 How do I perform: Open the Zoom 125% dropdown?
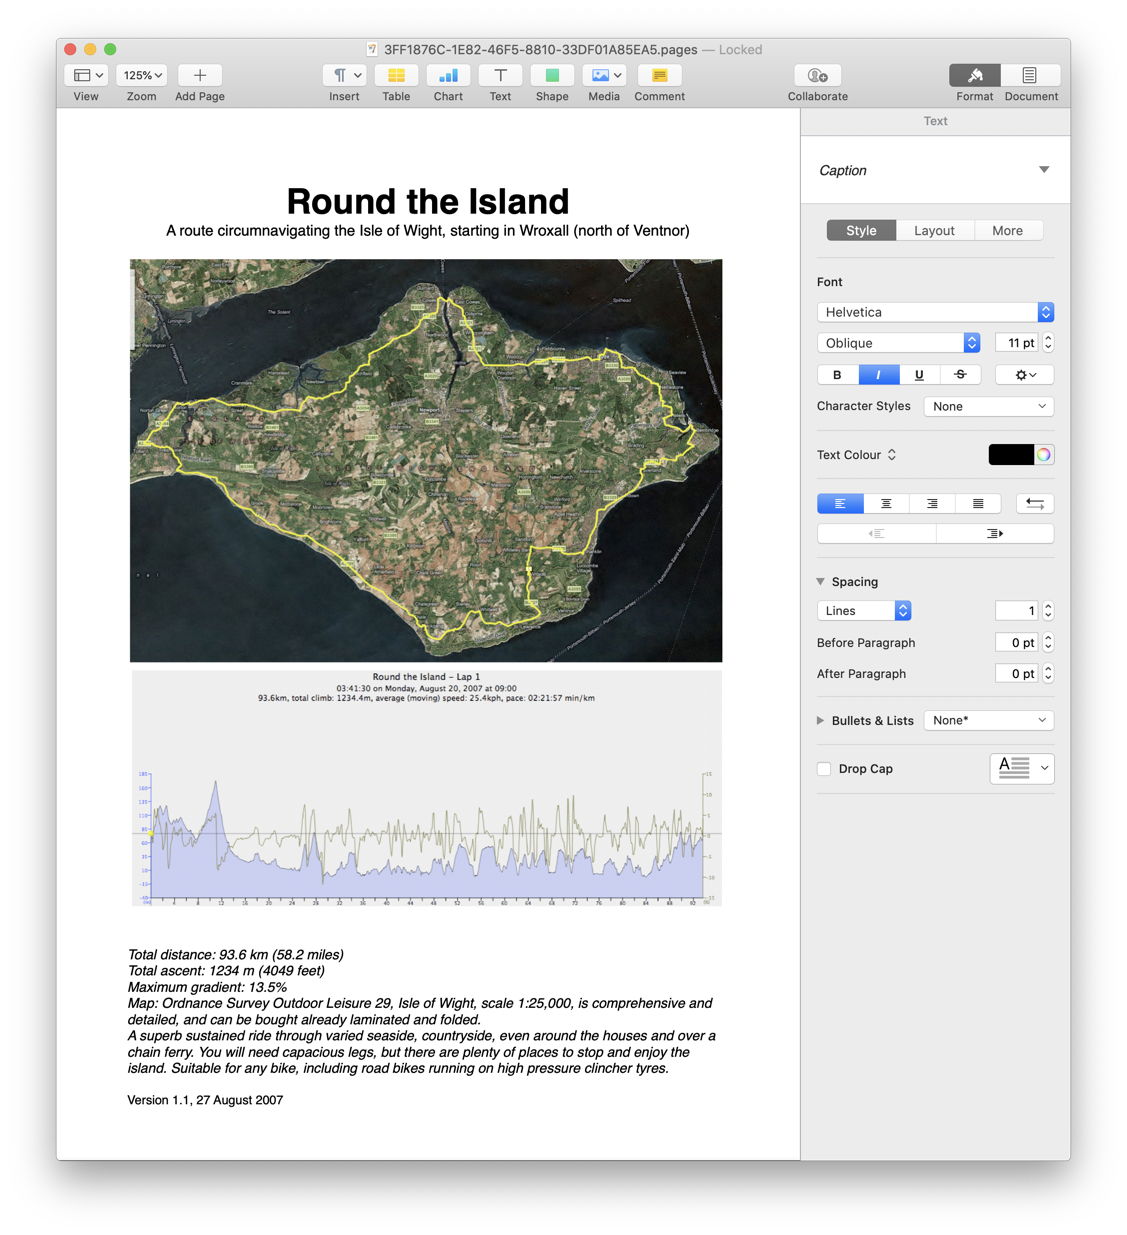[x=143, y=75]
